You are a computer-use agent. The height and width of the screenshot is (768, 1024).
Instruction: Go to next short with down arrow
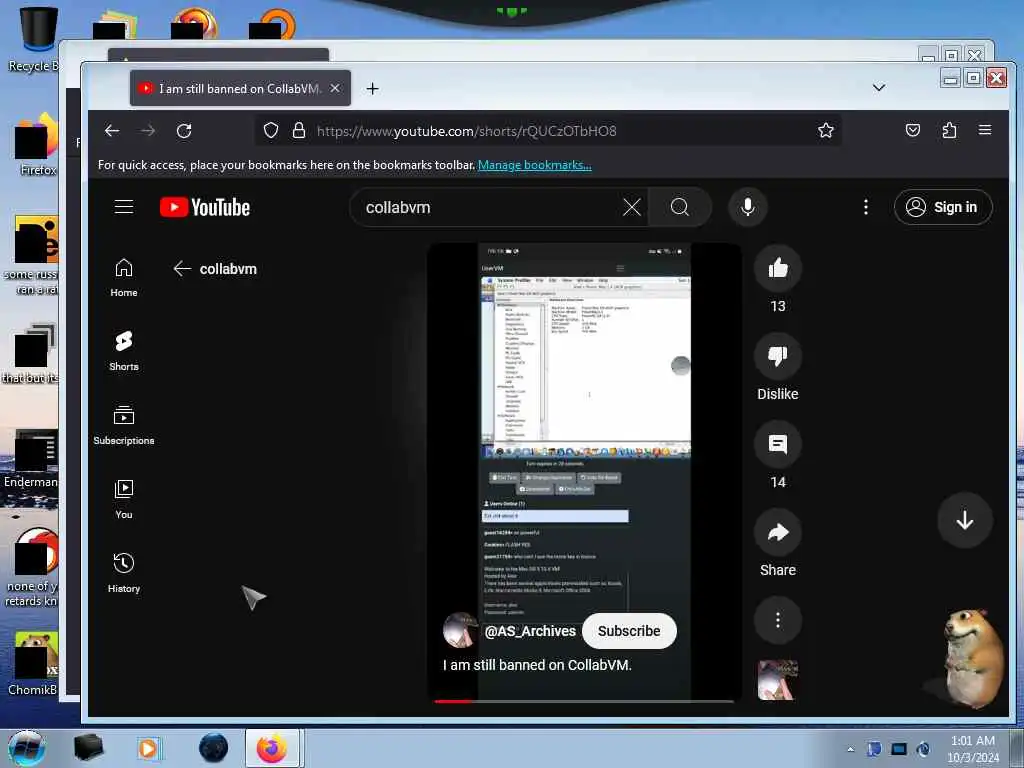coord(965,520)
